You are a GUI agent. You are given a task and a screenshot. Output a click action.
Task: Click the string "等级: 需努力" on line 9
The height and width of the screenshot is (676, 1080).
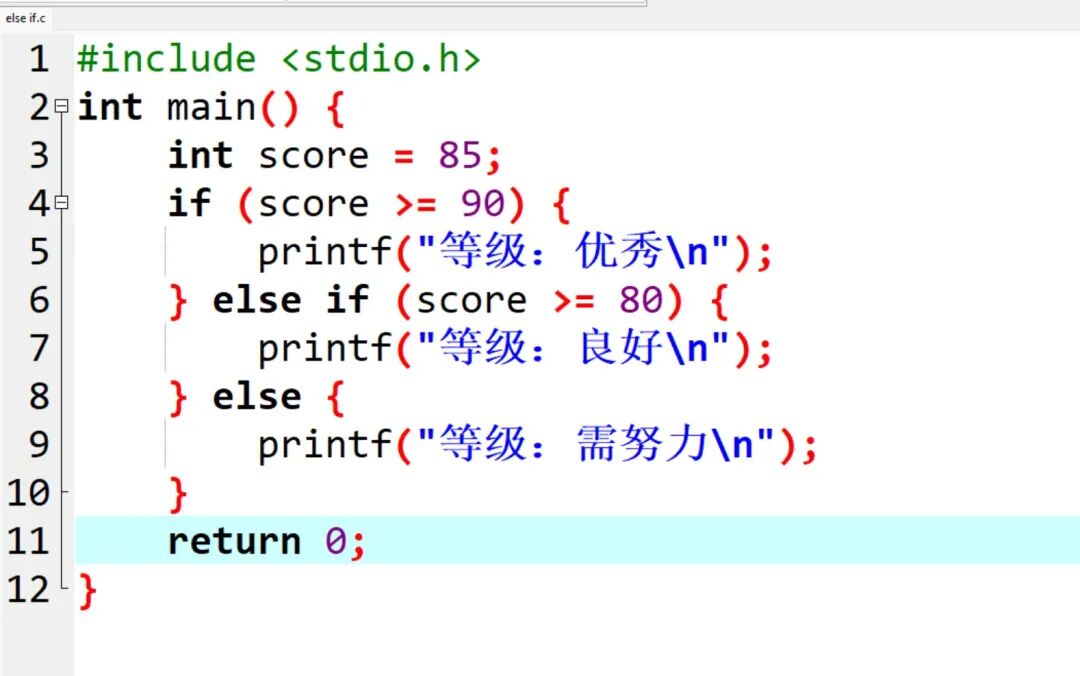click(x=596, y=445)
